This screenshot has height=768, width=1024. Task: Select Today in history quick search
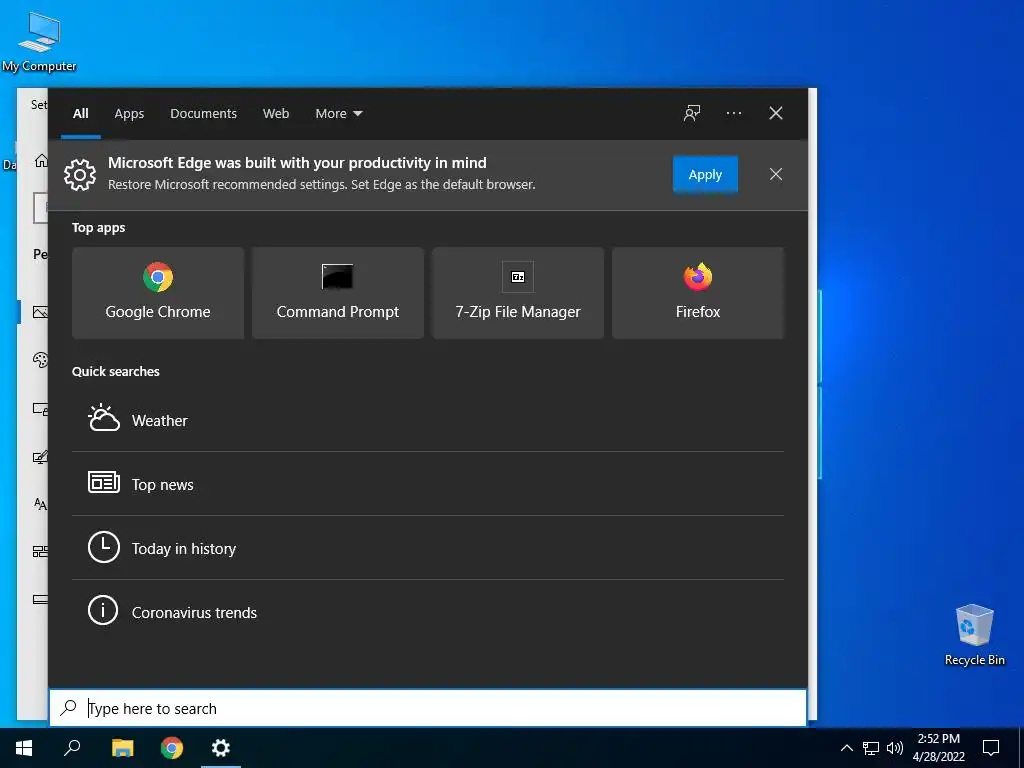pyautogui.click(x=428, y=548)
